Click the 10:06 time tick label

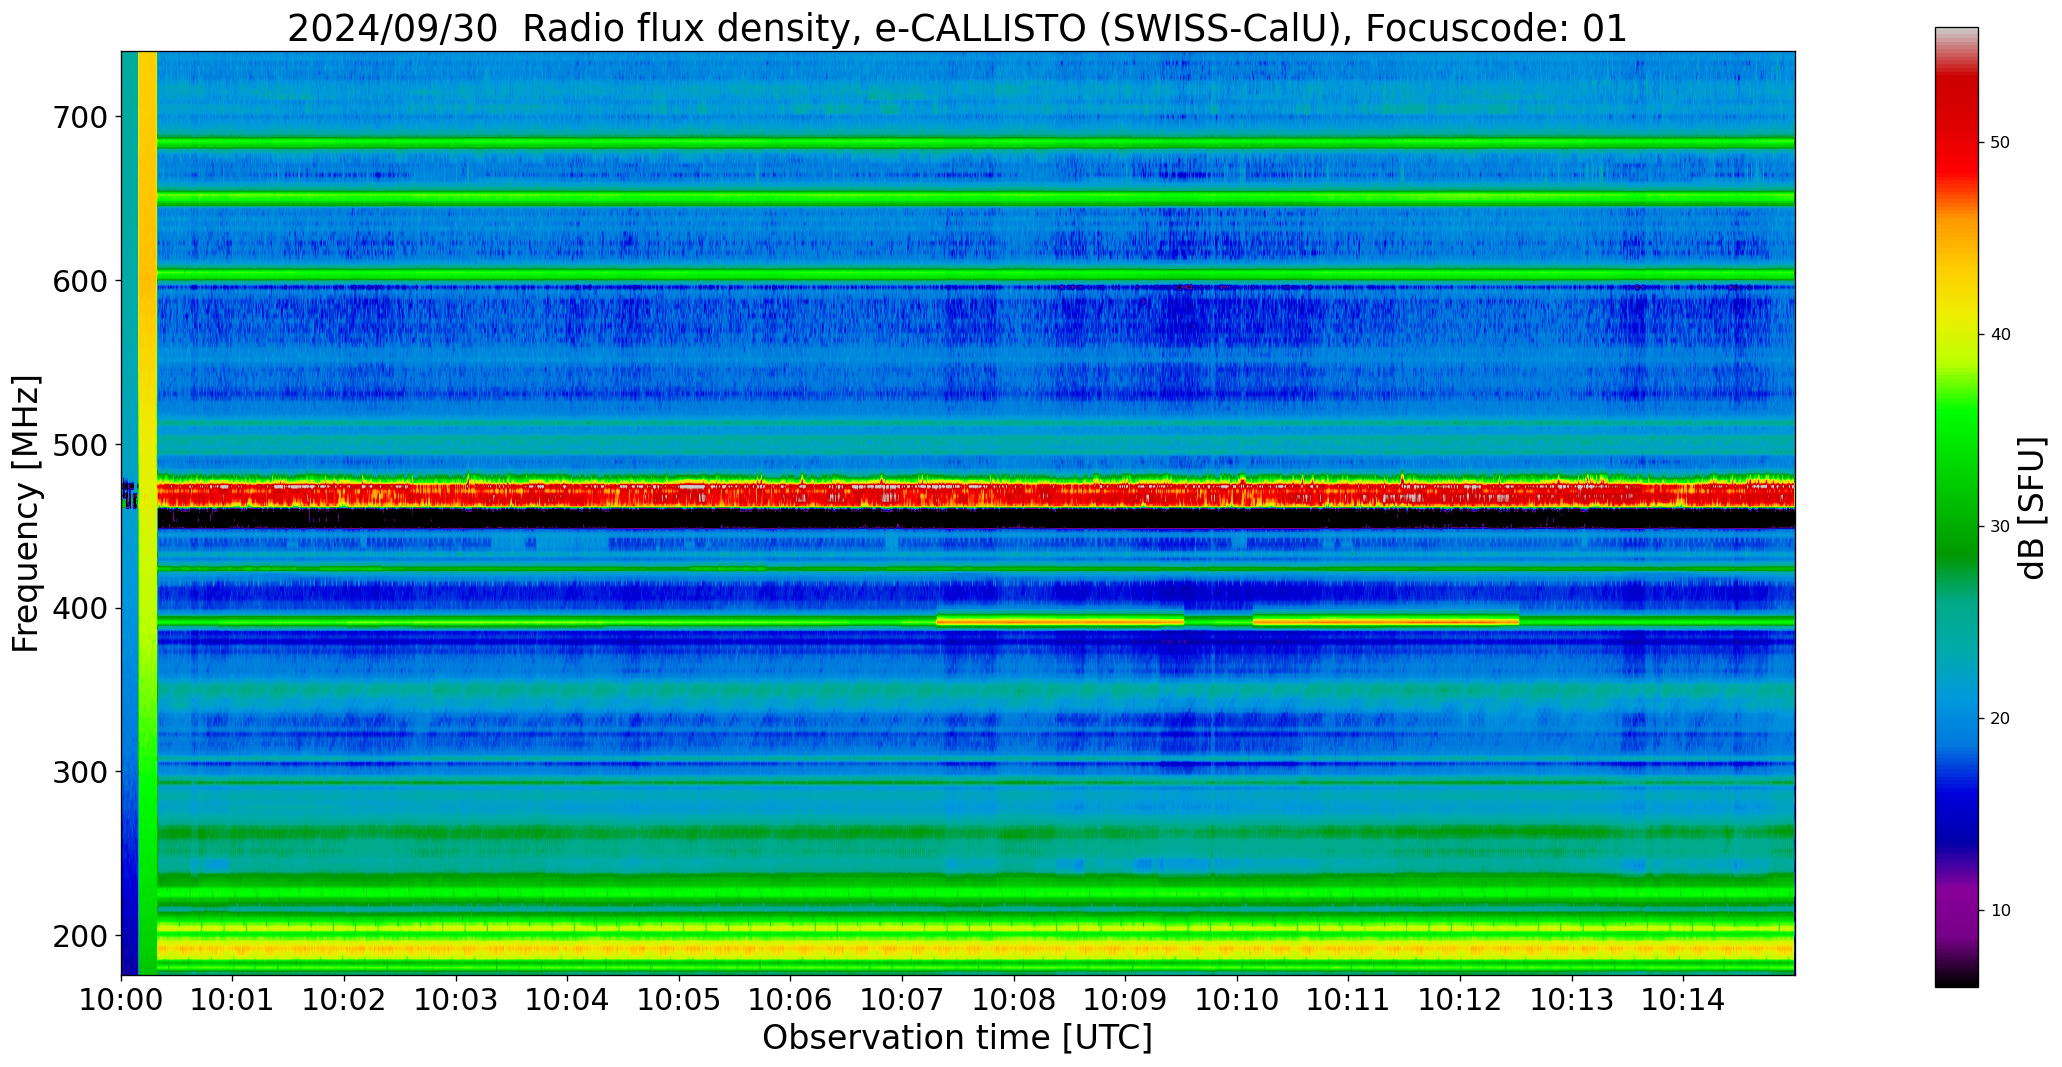tap(791, 999)
